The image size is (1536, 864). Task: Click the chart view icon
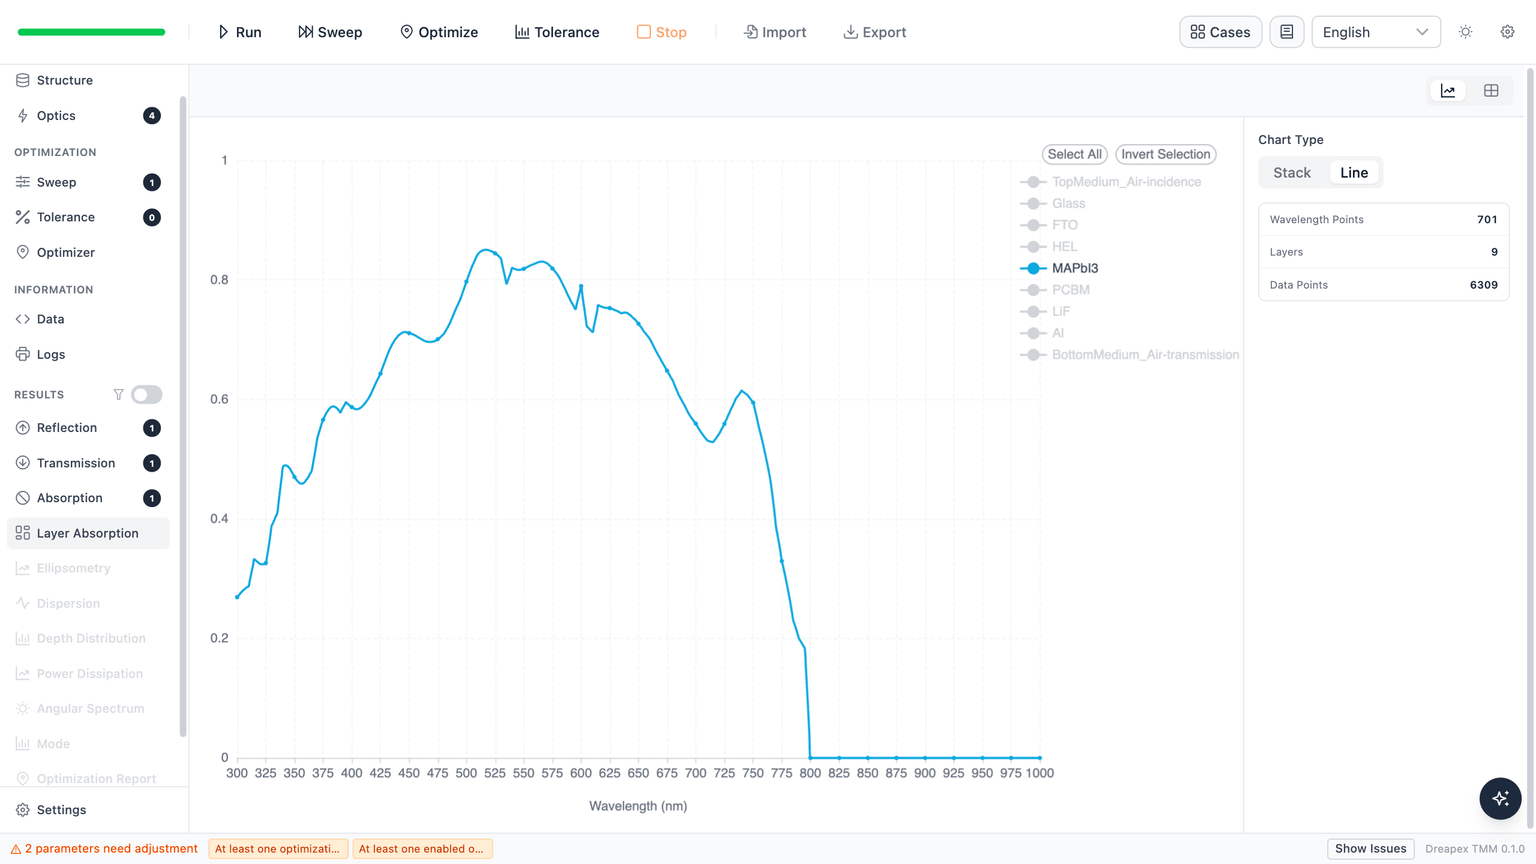tap(1448, 91)
